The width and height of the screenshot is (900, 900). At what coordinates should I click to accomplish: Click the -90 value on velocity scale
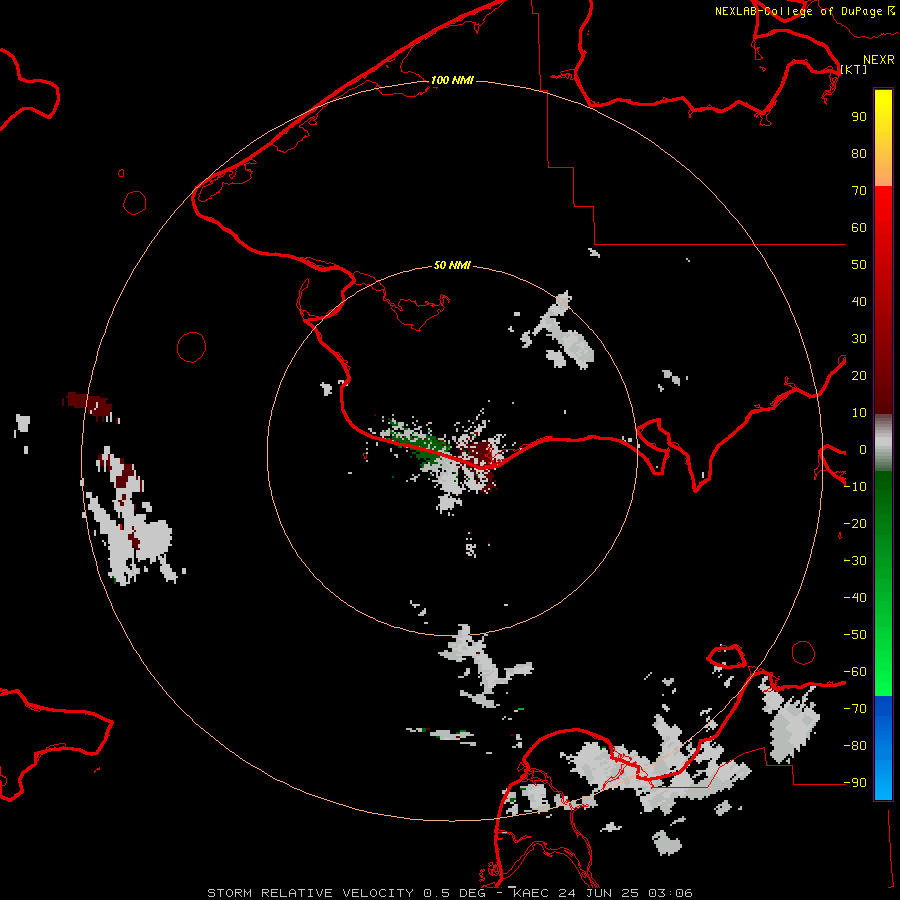(855, 783)
